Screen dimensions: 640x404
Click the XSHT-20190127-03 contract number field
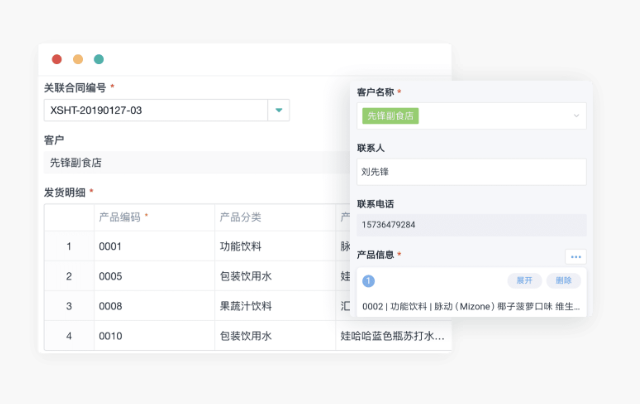pos(156,110)
